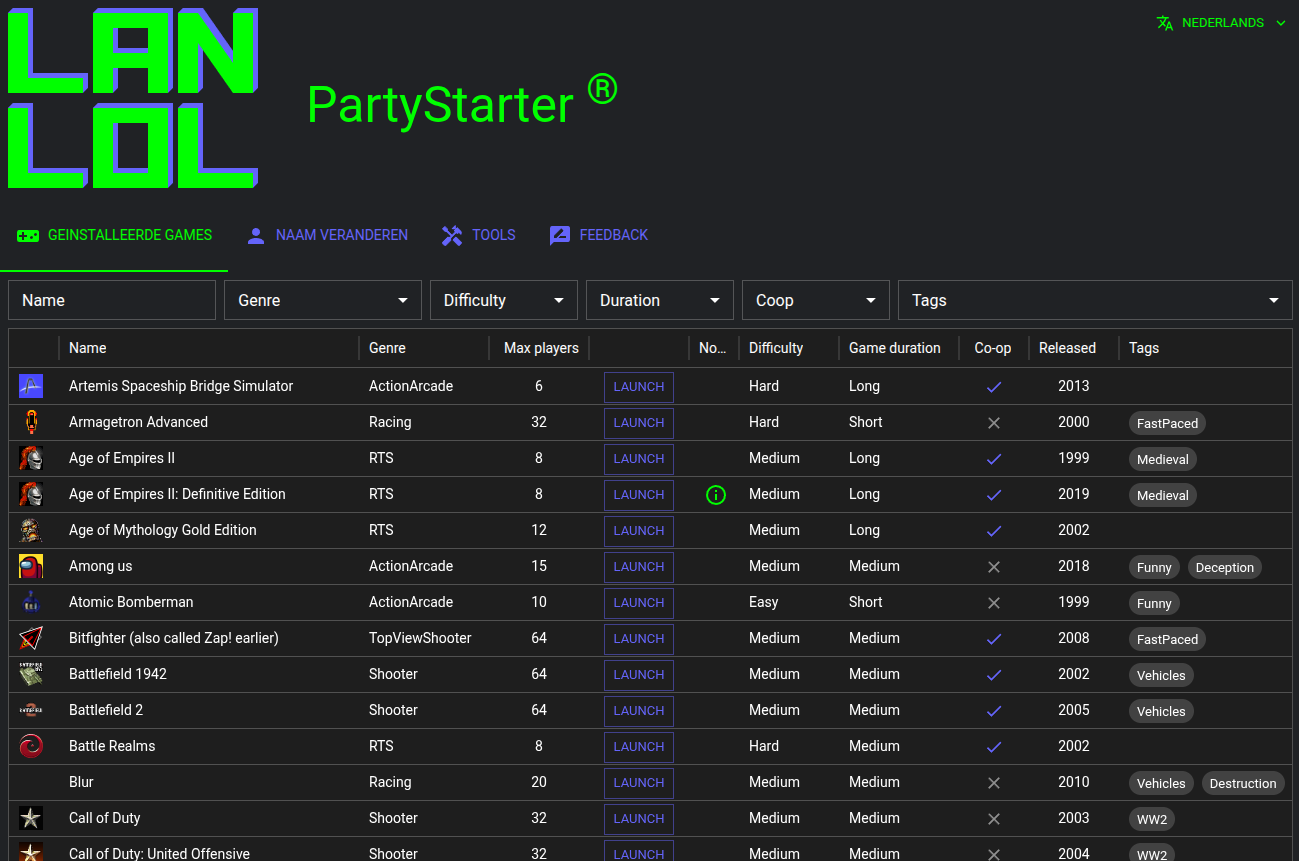Click the Atomic Bomberman game icon

tap(31, 602)
